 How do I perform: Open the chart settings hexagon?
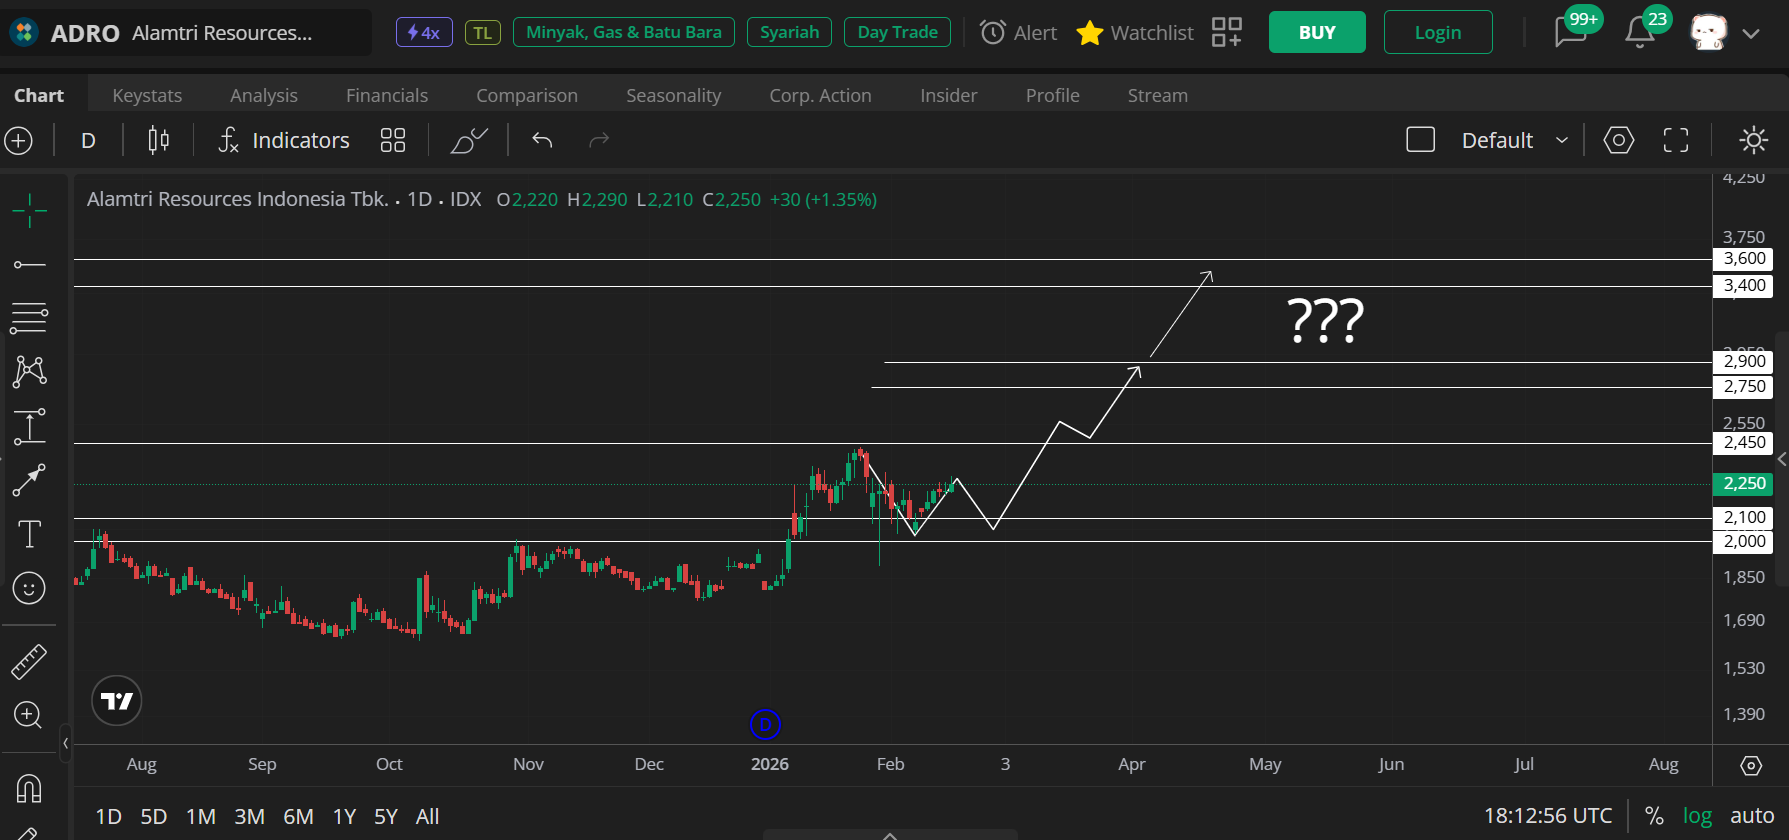point(1619,140)
